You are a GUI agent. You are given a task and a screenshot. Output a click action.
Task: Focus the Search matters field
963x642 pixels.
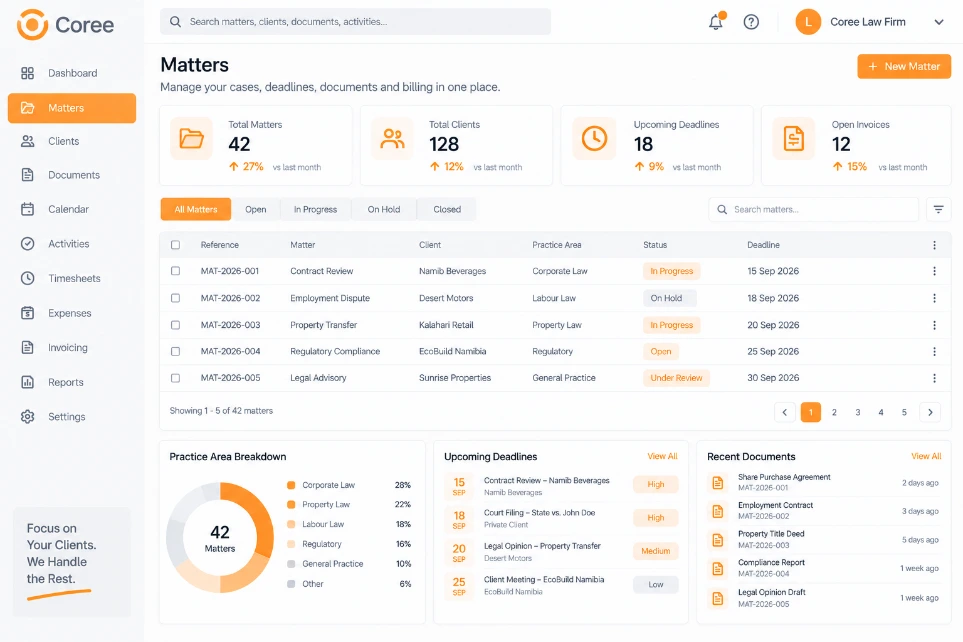(813, 209)
